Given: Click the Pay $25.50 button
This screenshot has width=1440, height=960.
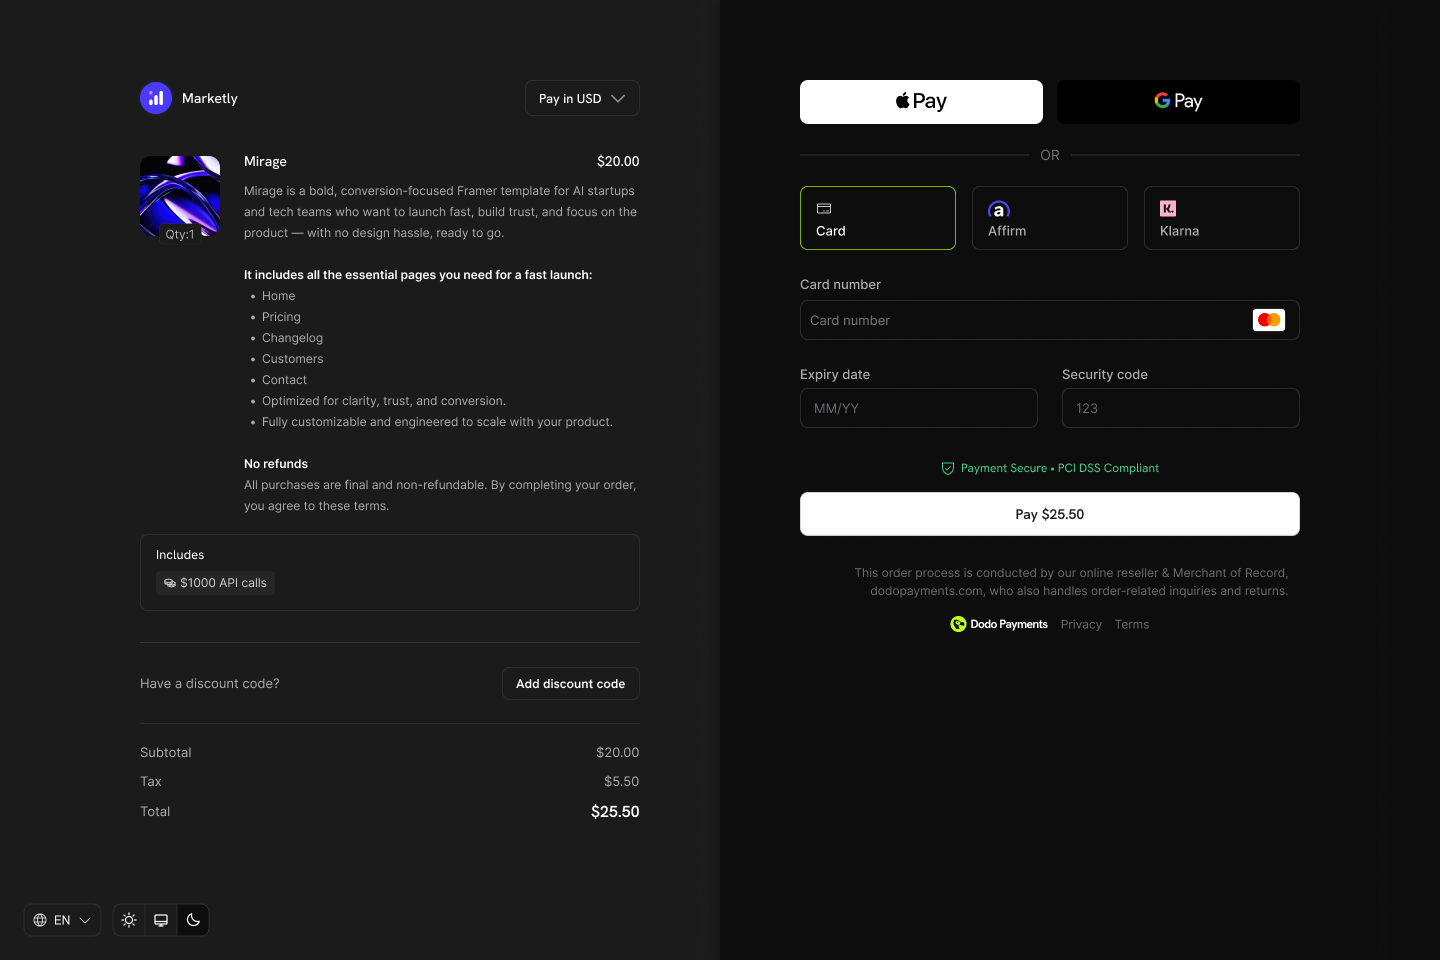Looking at the screenshot, I should point(1050,513).
